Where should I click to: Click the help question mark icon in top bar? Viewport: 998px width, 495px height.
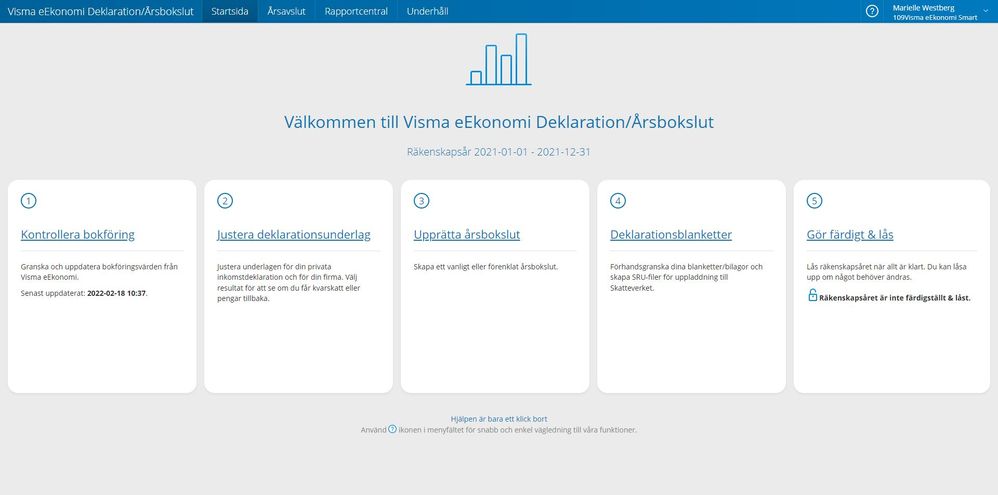click(x=872, y=11)
